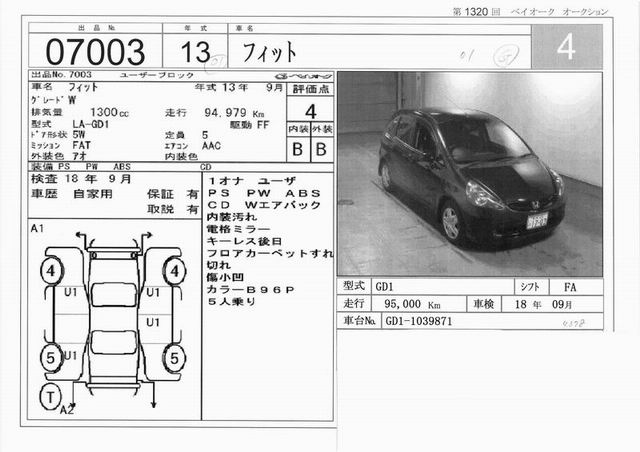Click the chassis number GD1-1039871
640x452 pixels.
pyautogui.click(x=419, y=321)
